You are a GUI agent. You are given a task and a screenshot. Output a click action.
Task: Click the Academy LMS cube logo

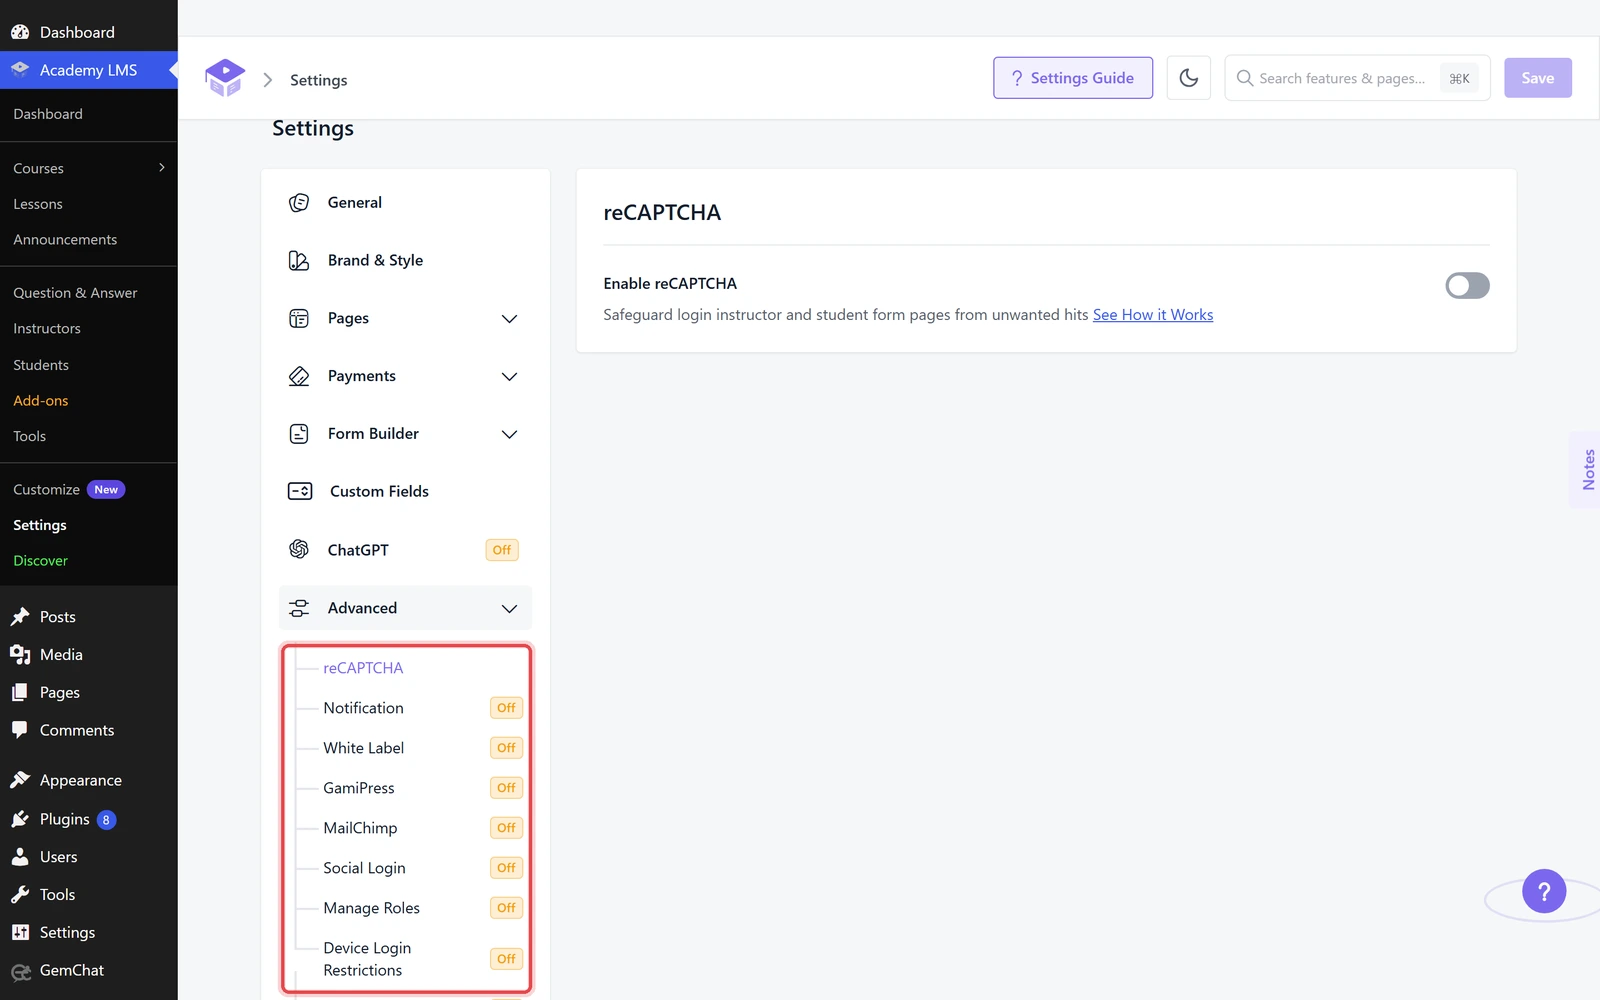[x=225, y=78]
